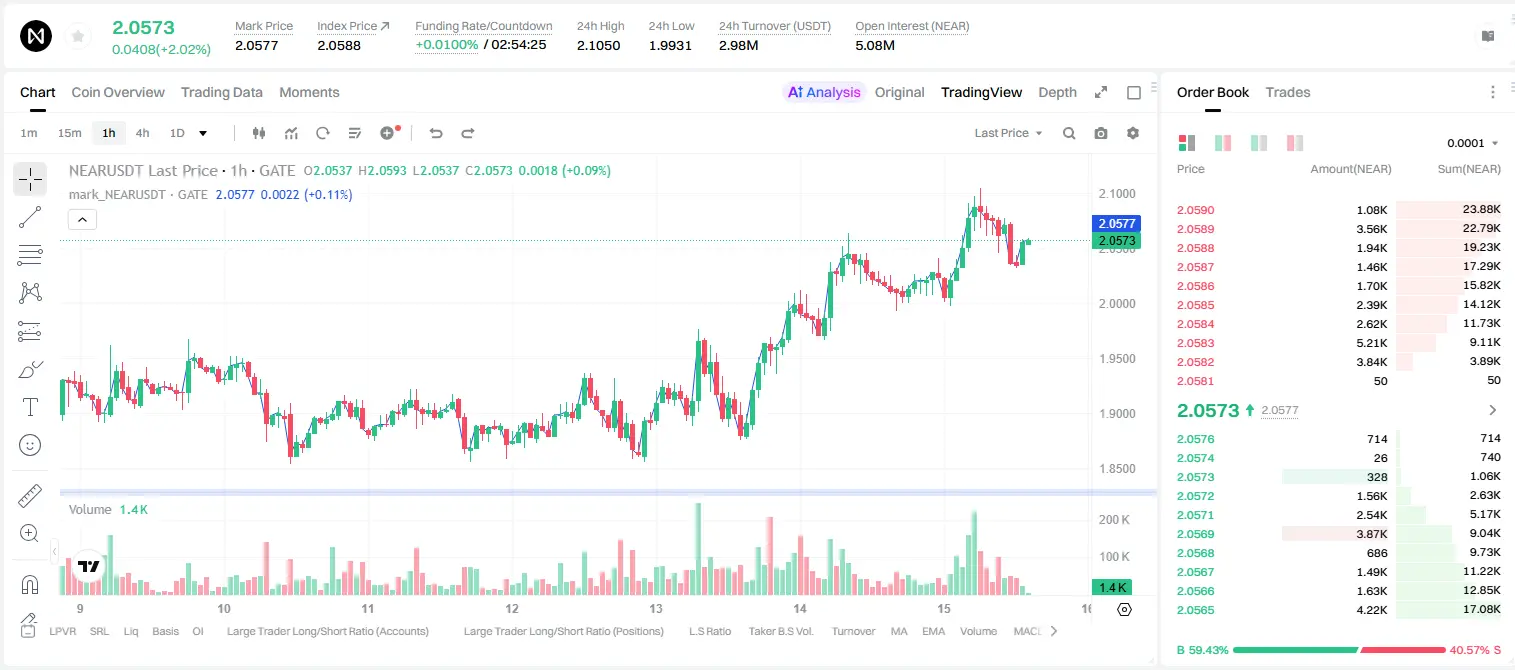Viewport: 1515px width, 670px height.
Task: Click the chart search magnifier icon
Action: point(1069,133)
